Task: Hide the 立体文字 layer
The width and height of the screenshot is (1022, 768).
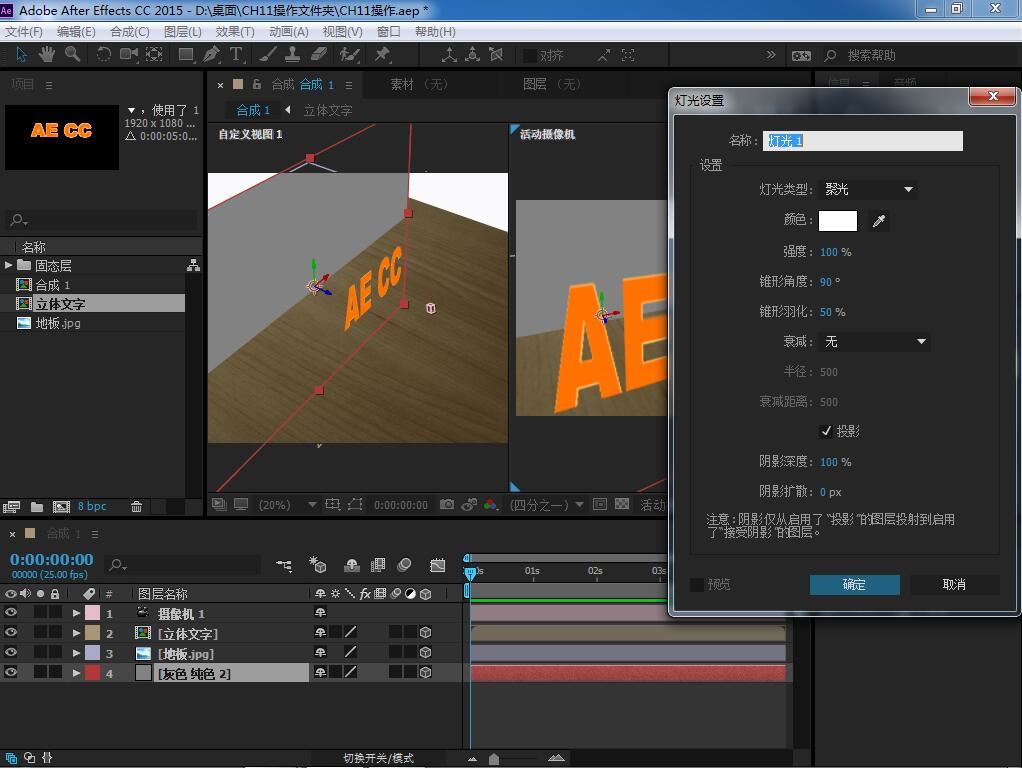Action: point(11,632)
